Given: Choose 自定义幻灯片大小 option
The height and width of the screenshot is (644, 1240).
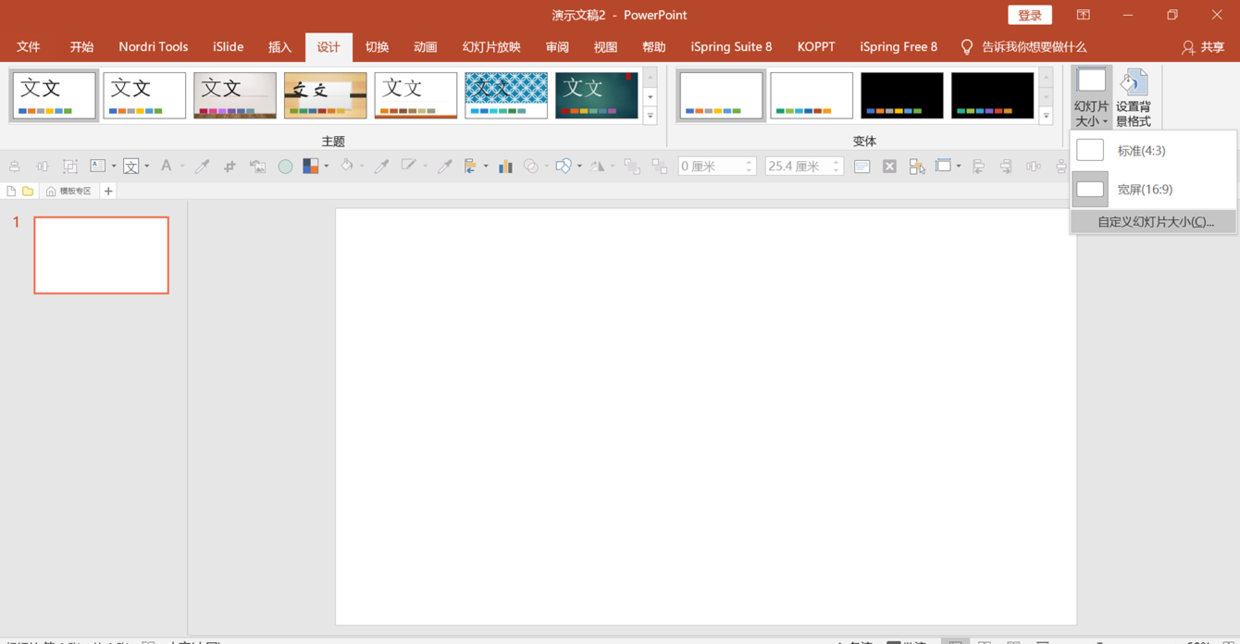Looking at the screenshot, I should 1153,222.
